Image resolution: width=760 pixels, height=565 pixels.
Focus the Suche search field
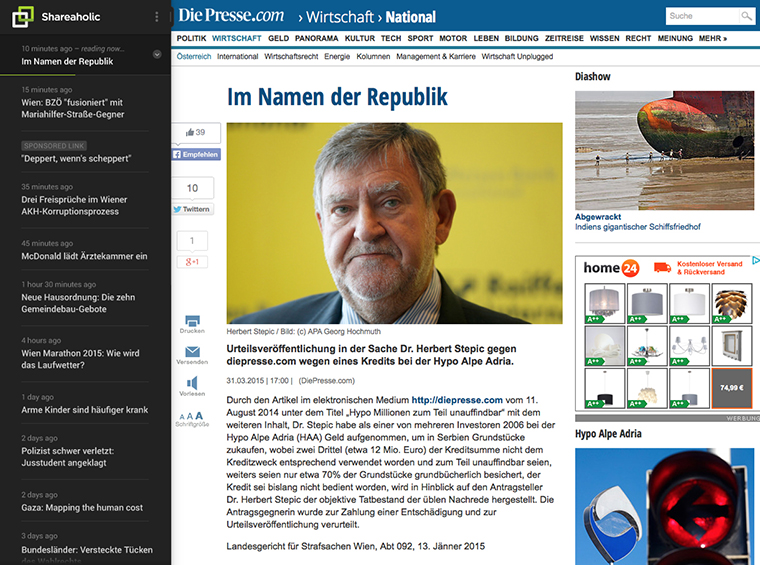[702, 16]
